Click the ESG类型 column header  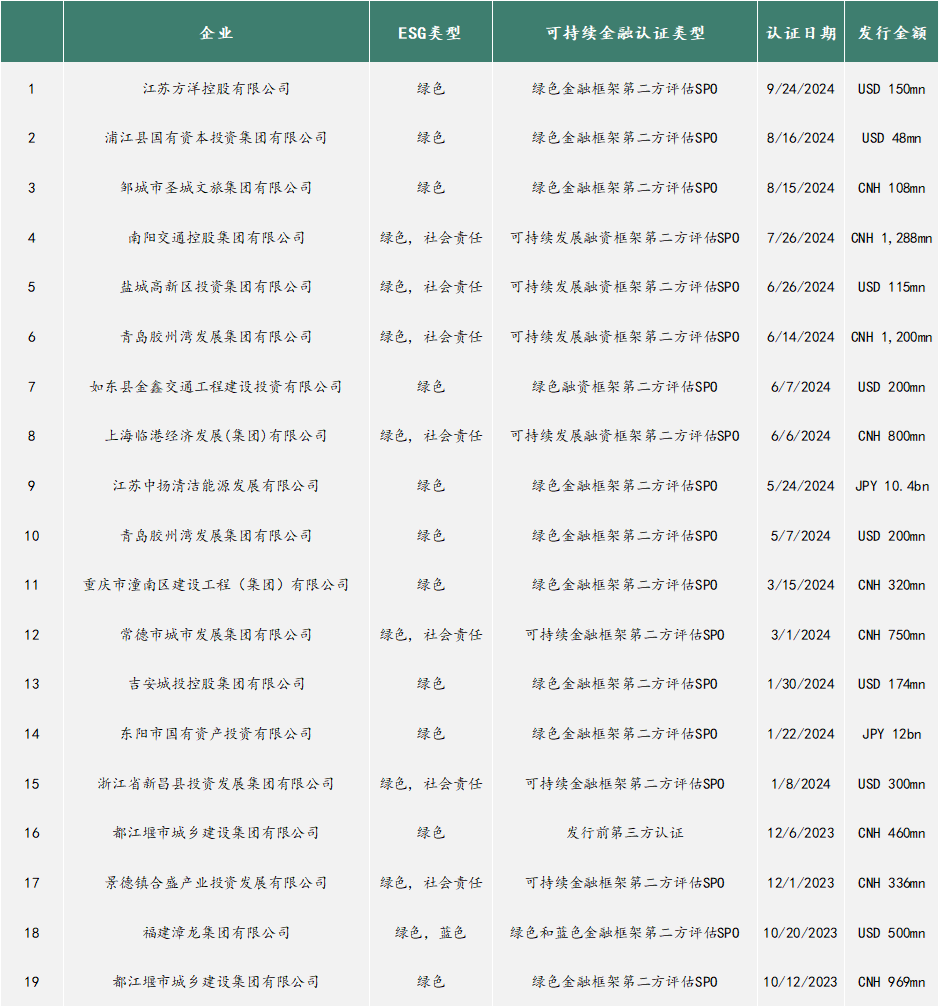[x=430, y=32]
